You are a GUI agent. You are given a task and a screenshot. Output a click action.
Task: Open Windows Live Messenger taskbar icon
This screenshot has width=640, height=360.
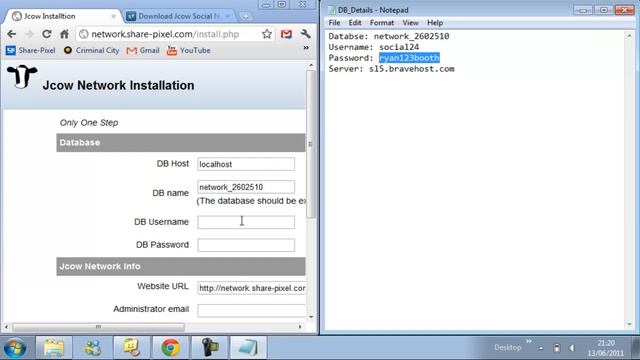tap(93, 348)
